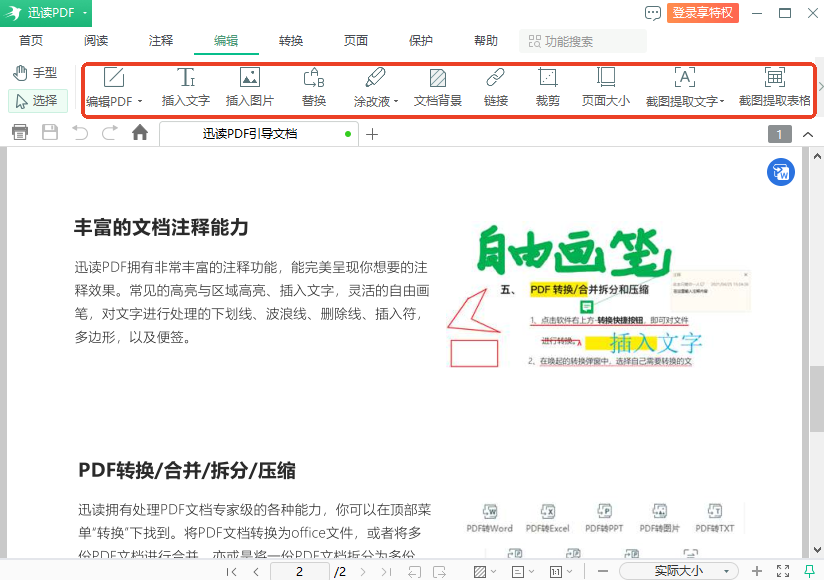Select the 涂改液 correction fluid tool

(x=372, y=88)
